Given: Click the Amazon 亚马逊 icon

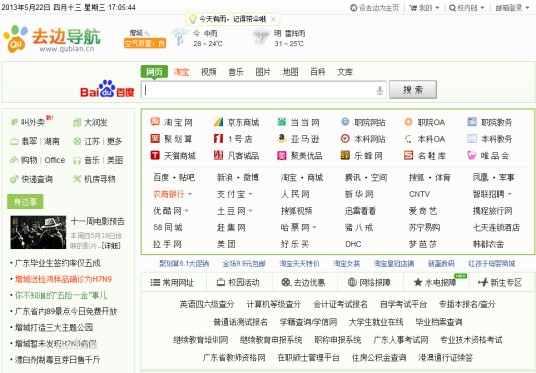Looking at the screenshot, I should click(x=282, y=138).
